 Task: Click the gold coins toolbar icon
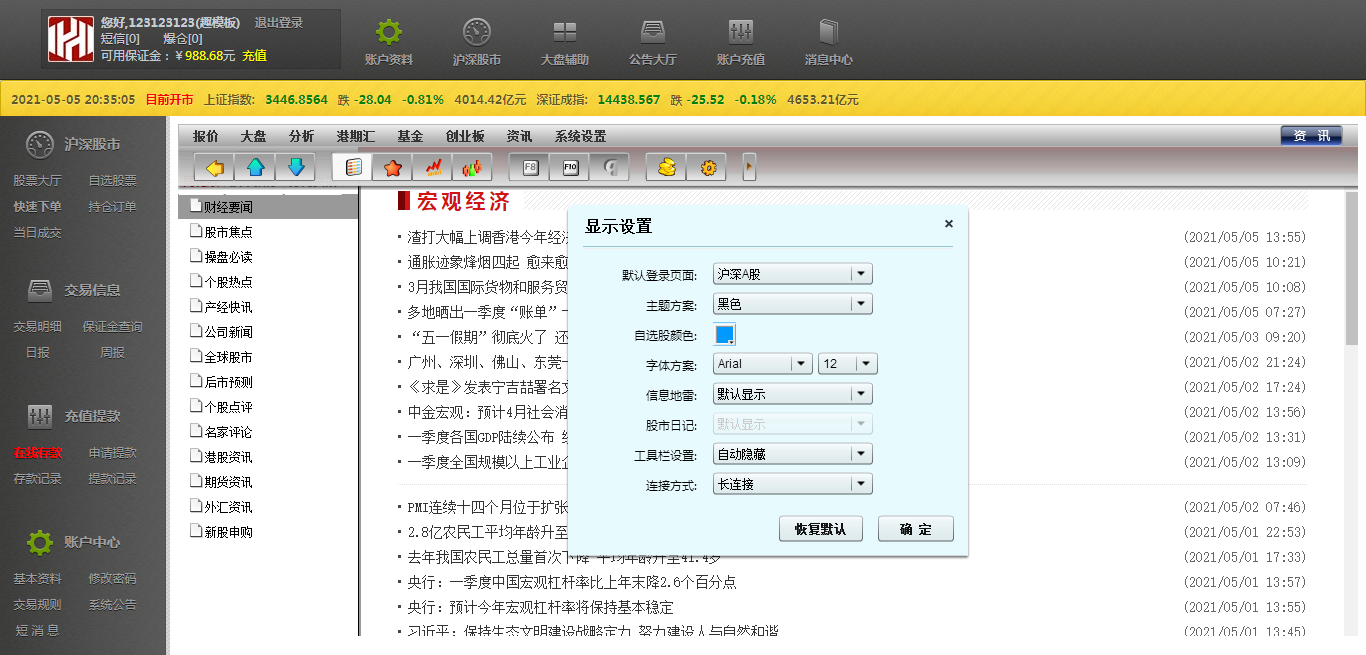click(667, 168)
